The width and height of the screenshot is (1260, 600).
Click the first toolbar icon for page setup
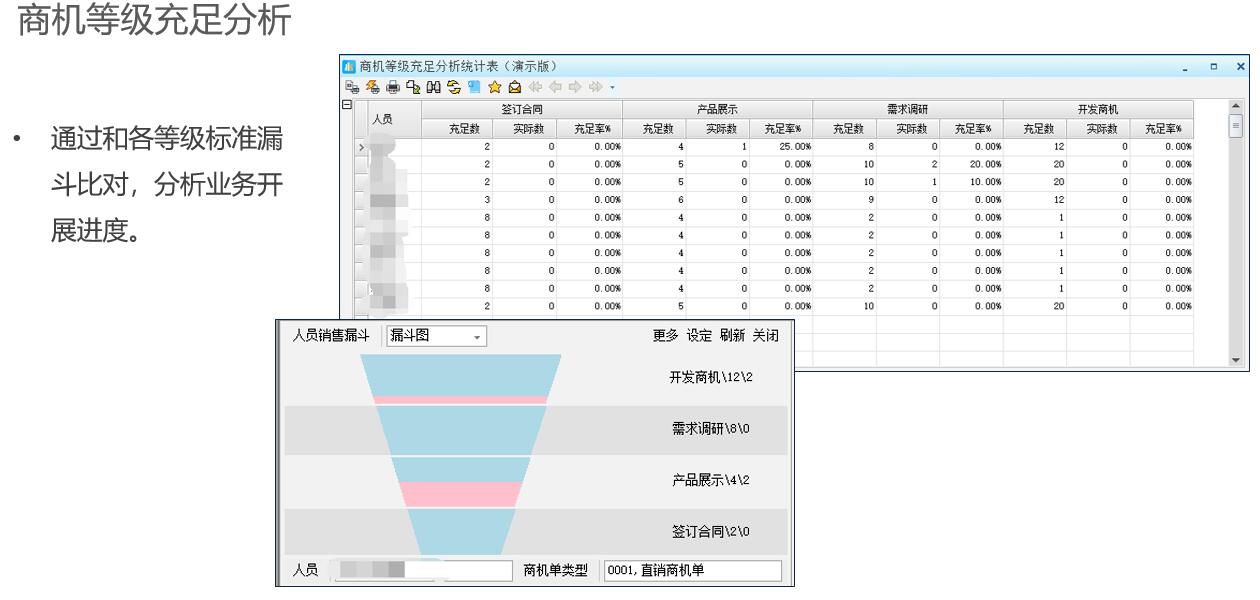point(352,87)
